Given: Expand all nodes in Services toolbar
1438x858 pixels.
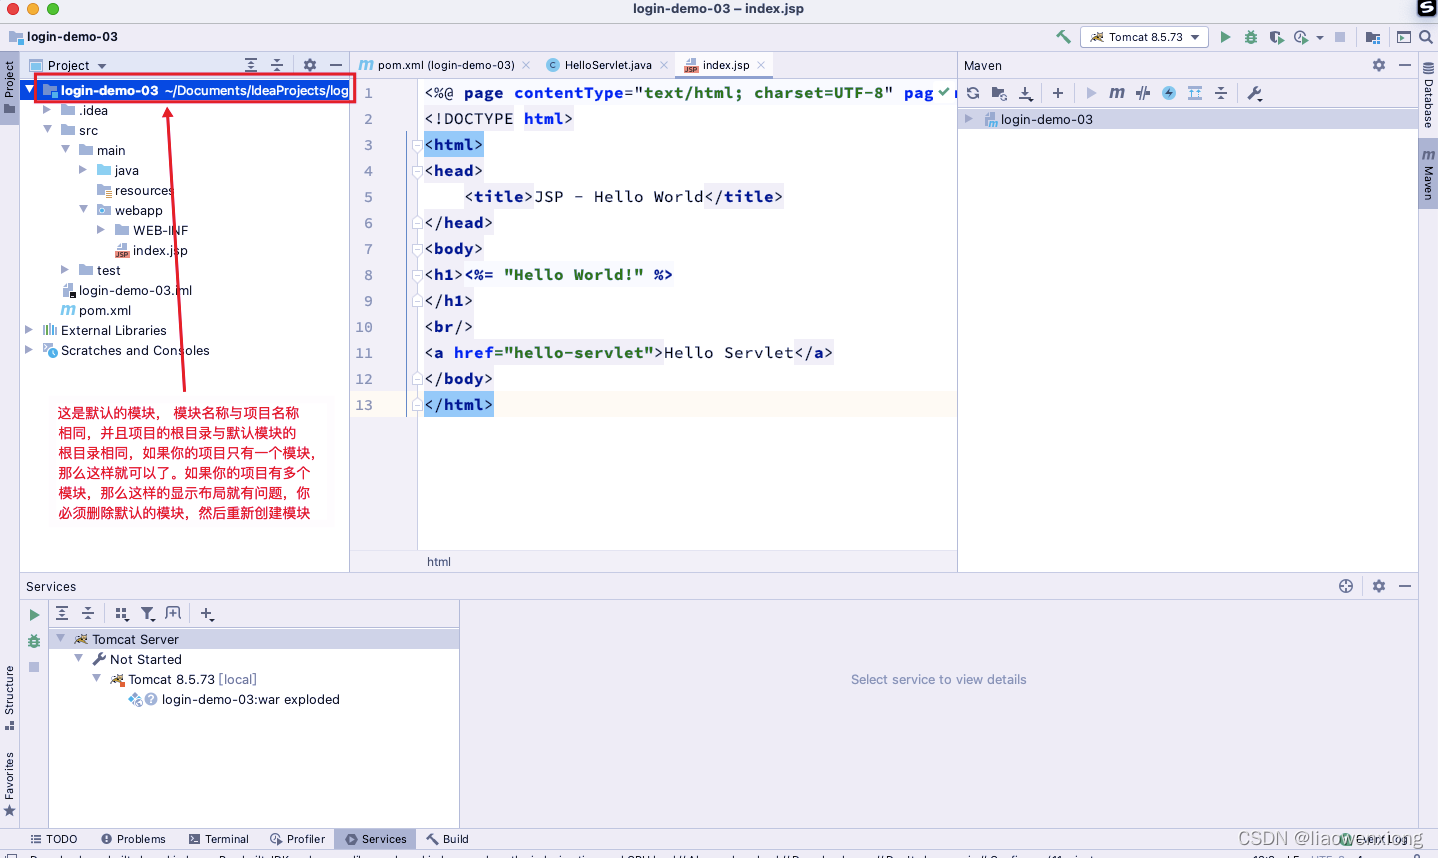Looking at the screenshot, I should (62, 614).
